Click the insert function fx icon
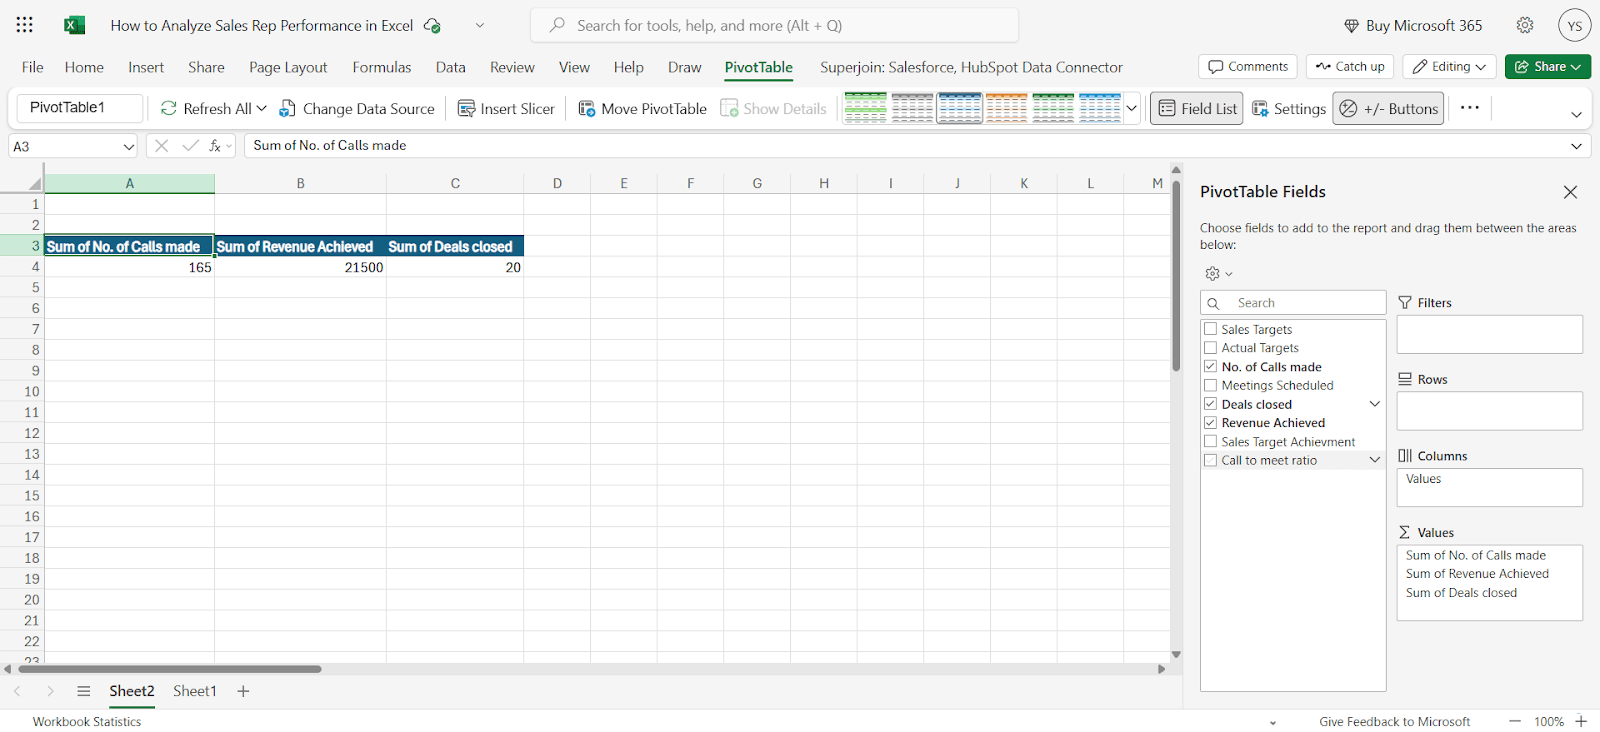Screen dimensions: 1600x732 click(215, 146)
